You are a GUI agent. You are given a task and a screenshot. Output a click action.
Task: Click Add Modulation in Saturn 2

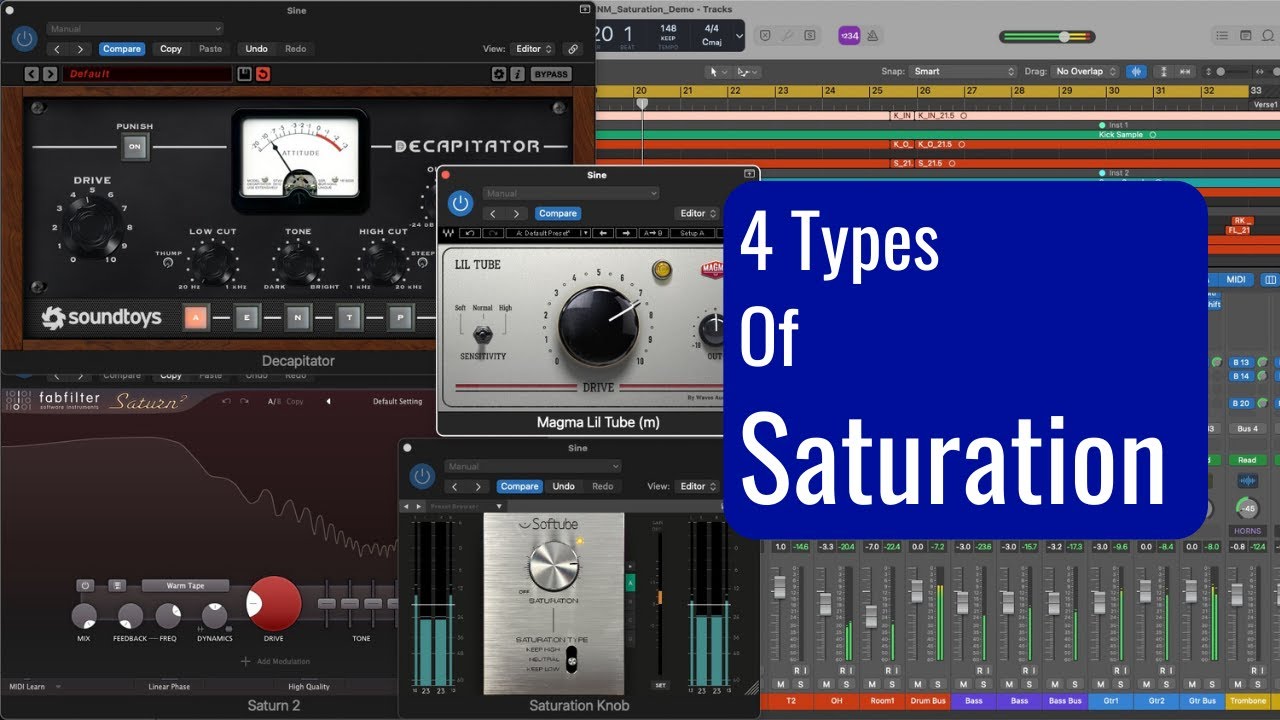(275, 661)
